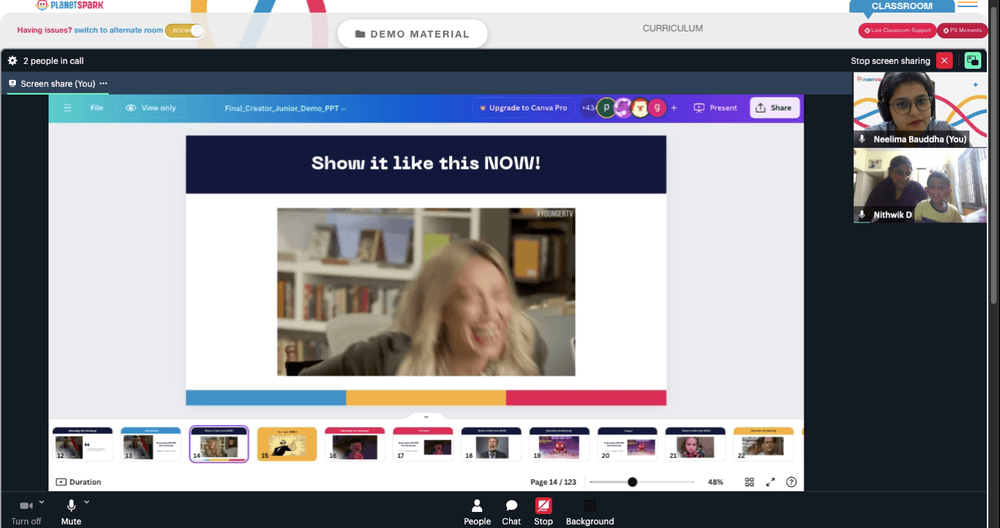1000x528 pixels.
Task: Click switch to alternate room link
Action: (119, 30)
